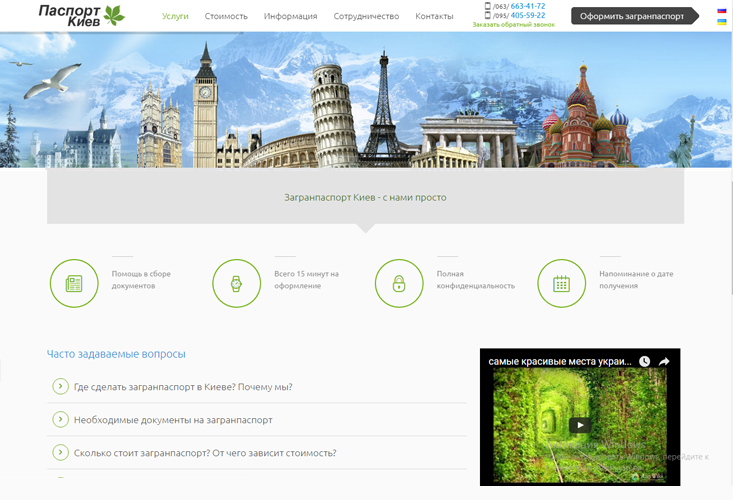This screenshot has height=500, width=733.
Task: Play the YouTube video
Action: point(580,425)
